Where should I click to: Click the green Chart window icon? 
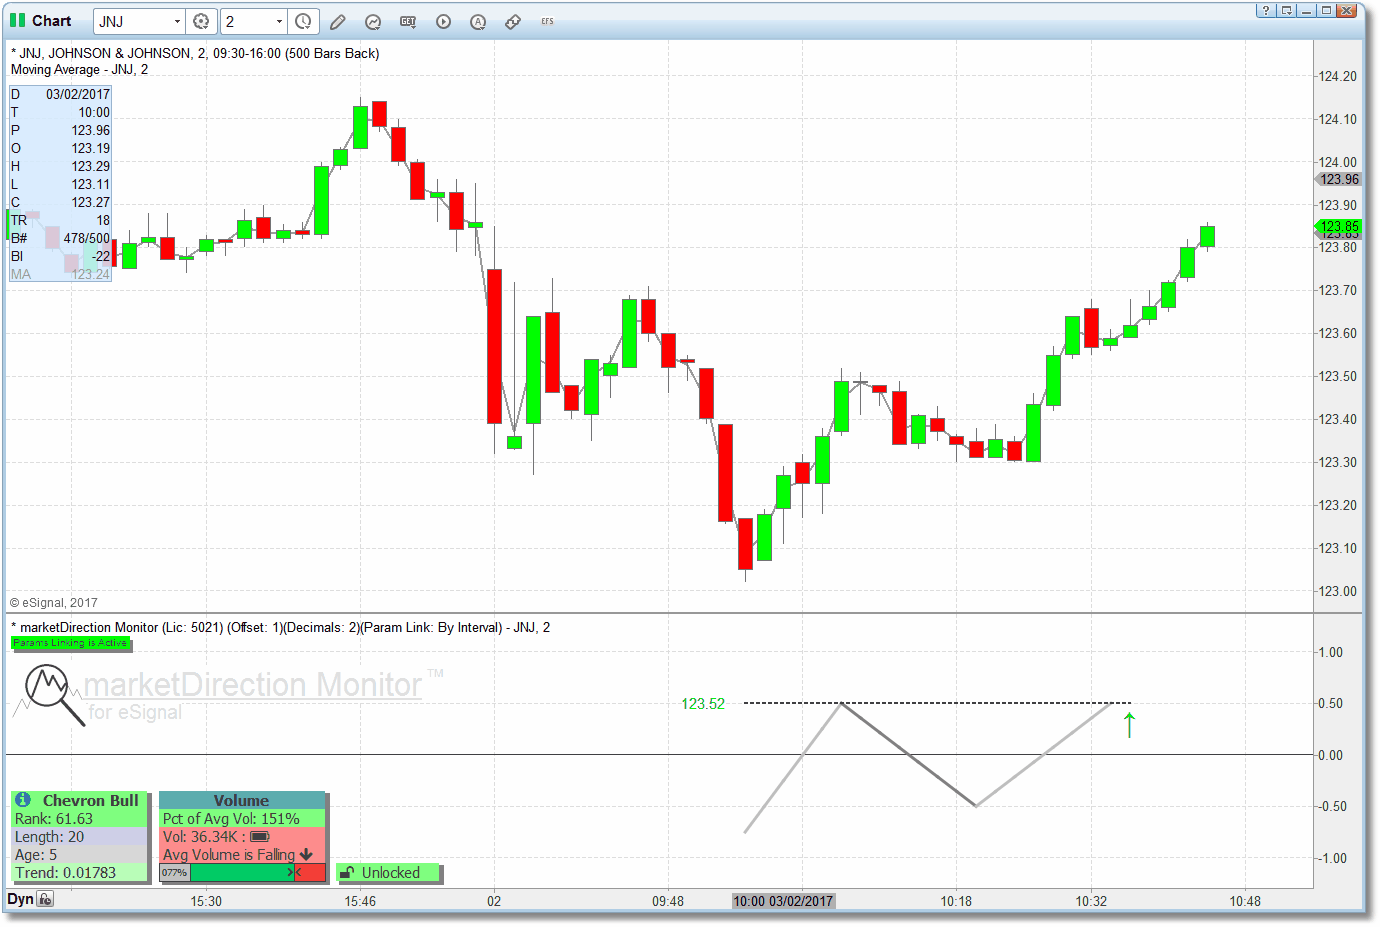pos(17,20)
